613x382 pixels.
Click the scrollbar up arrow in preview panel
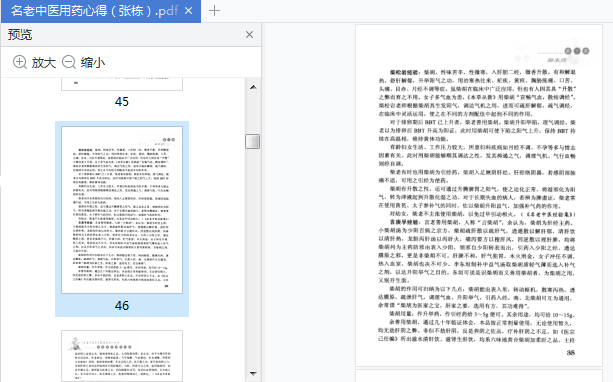point(253,87)
